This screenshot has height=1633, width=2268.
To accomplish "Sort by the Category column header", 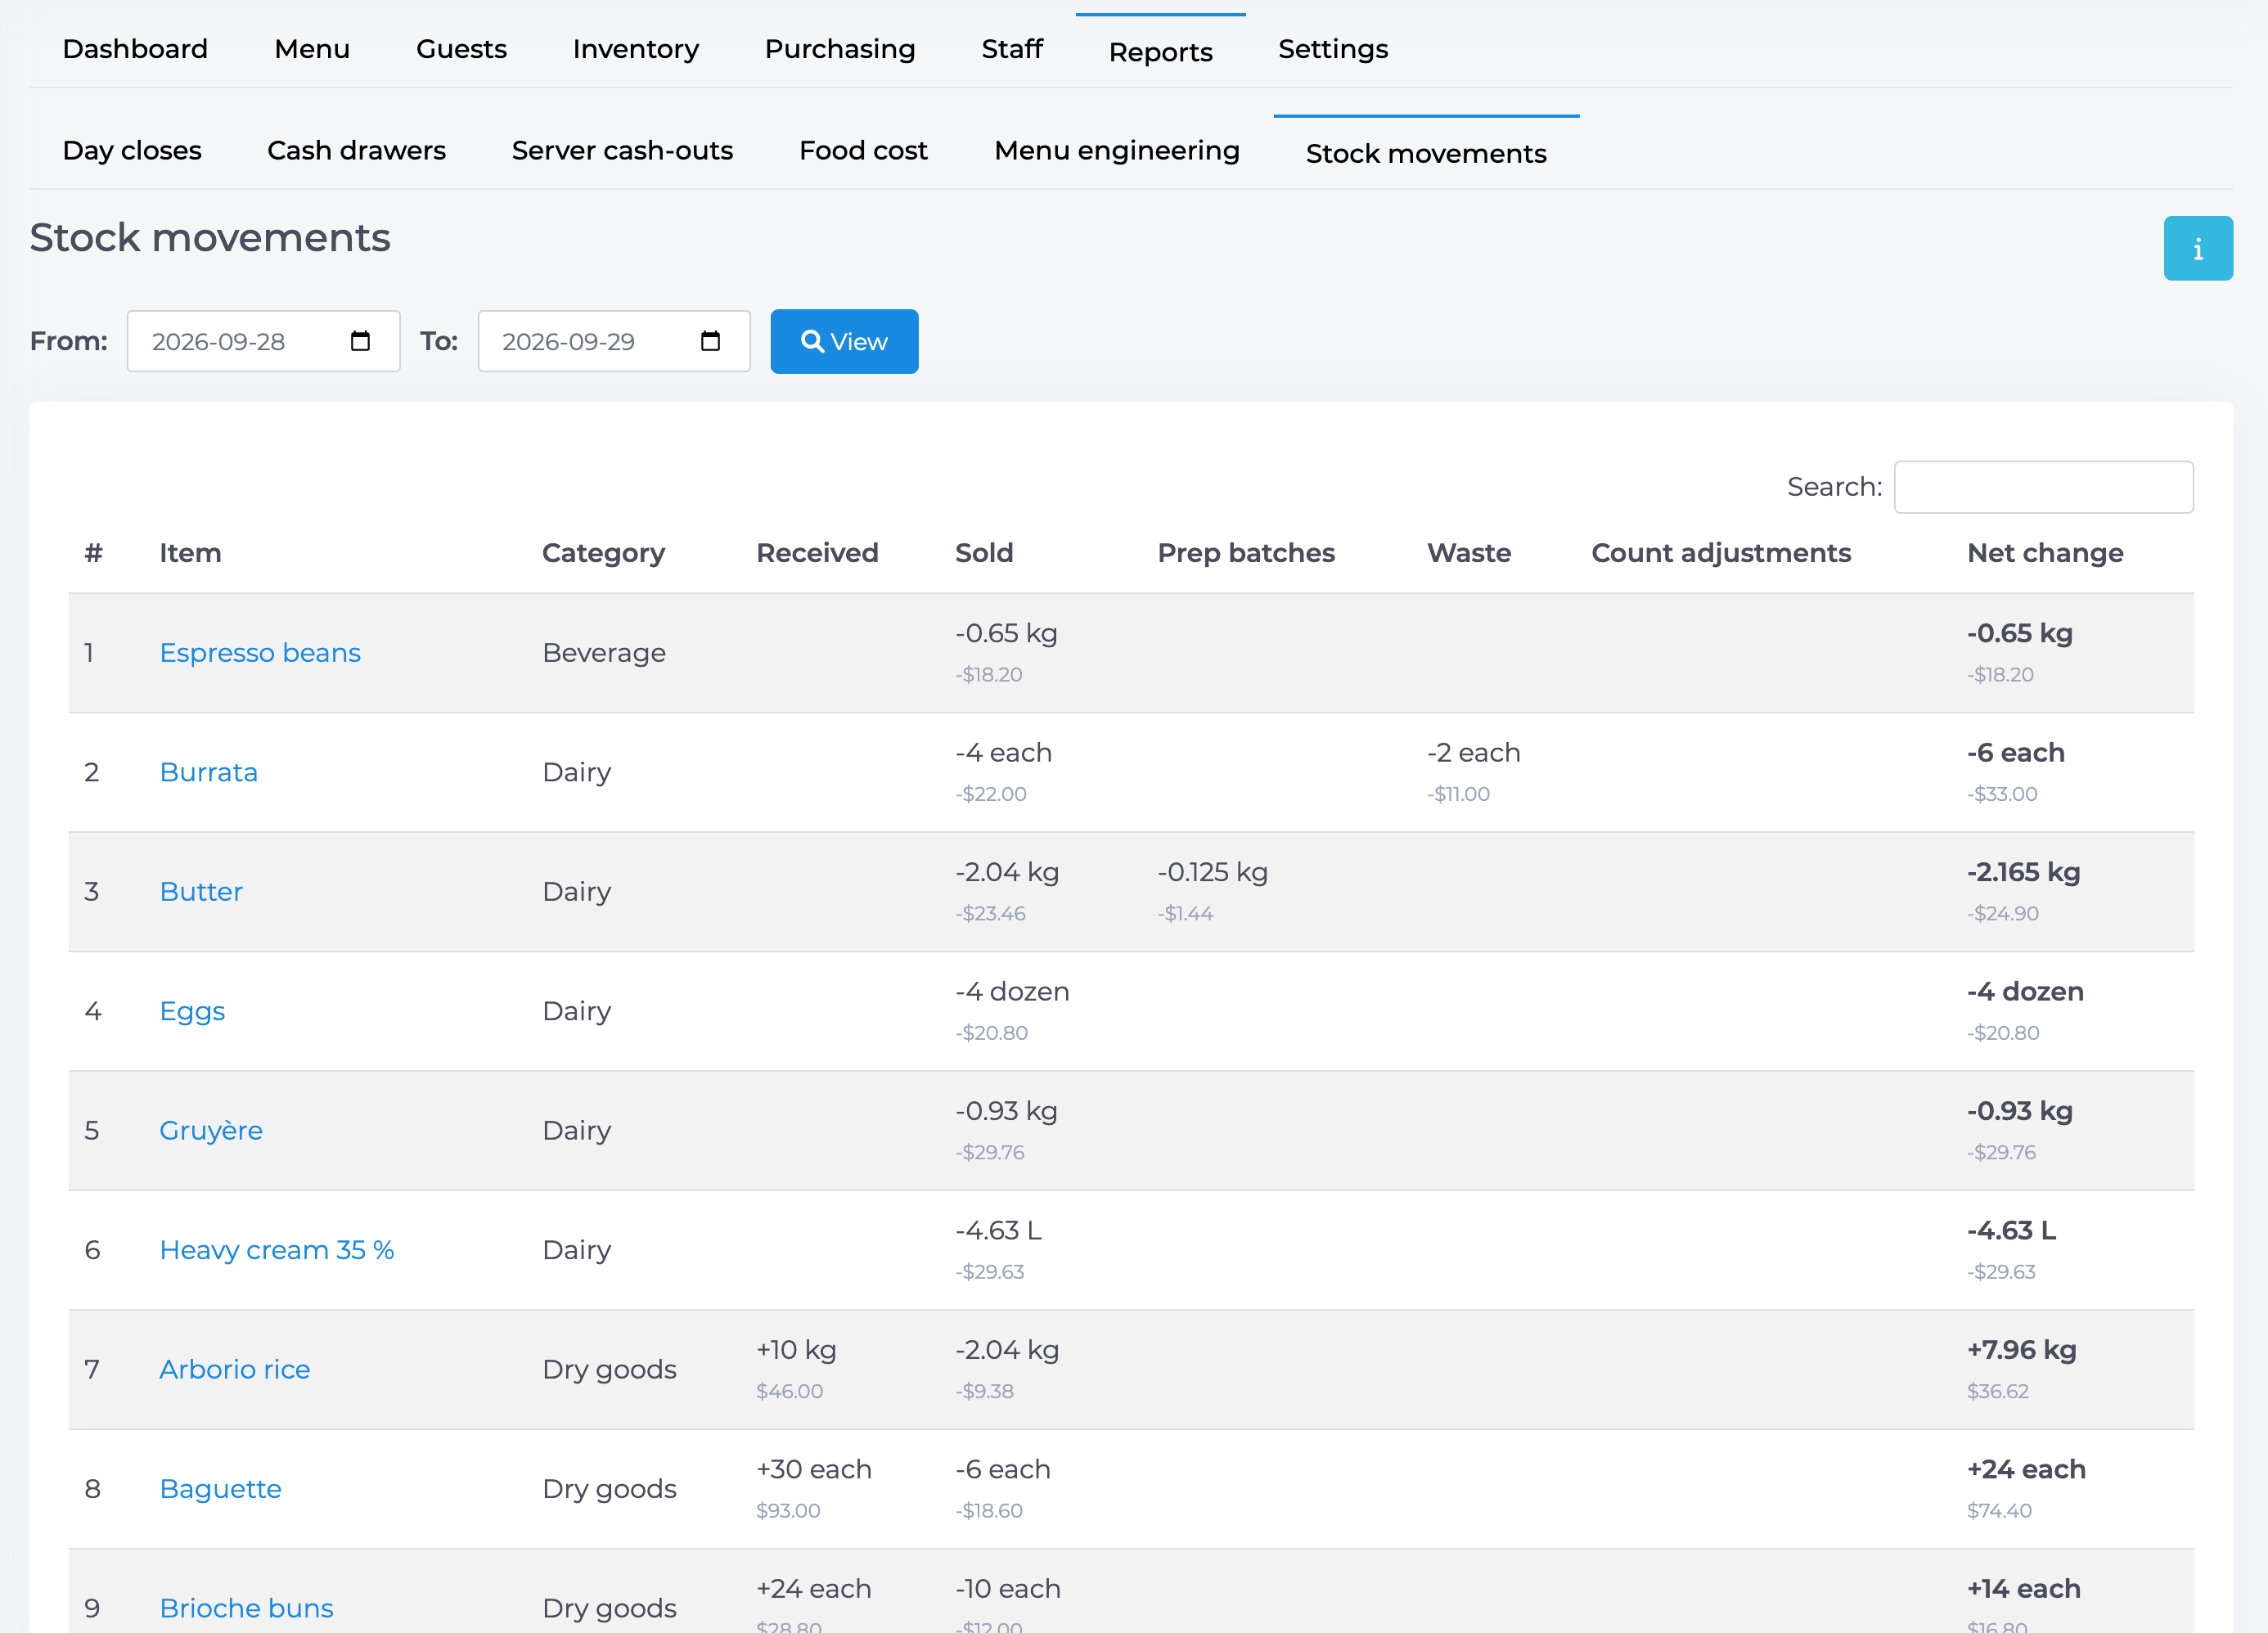I will (x=603, y=552).
